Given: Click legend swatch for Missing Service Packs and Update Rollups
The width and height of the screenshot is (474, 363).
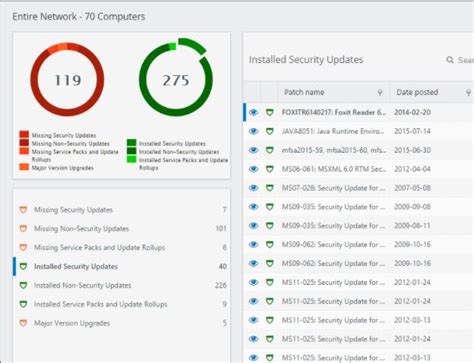Looking at the screenshot, I should pos(24,151).
